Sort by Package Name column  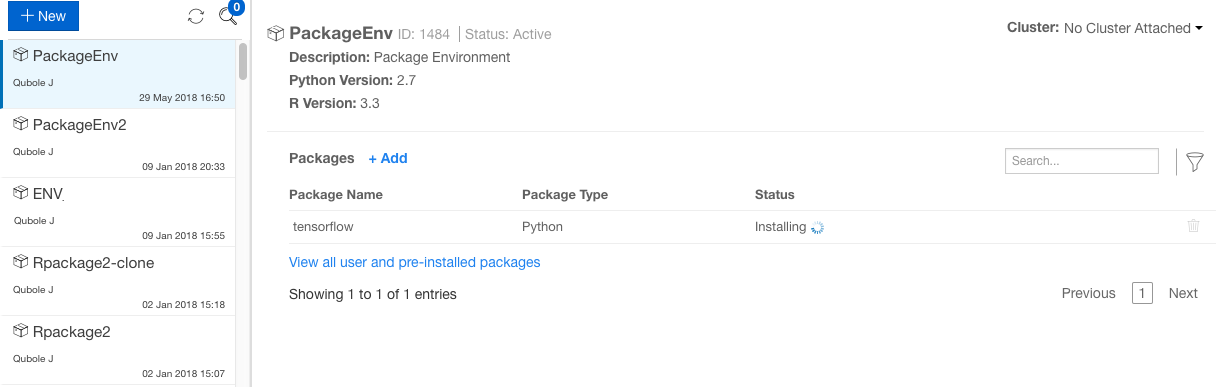pyautogui.click(x=336, y=194)
